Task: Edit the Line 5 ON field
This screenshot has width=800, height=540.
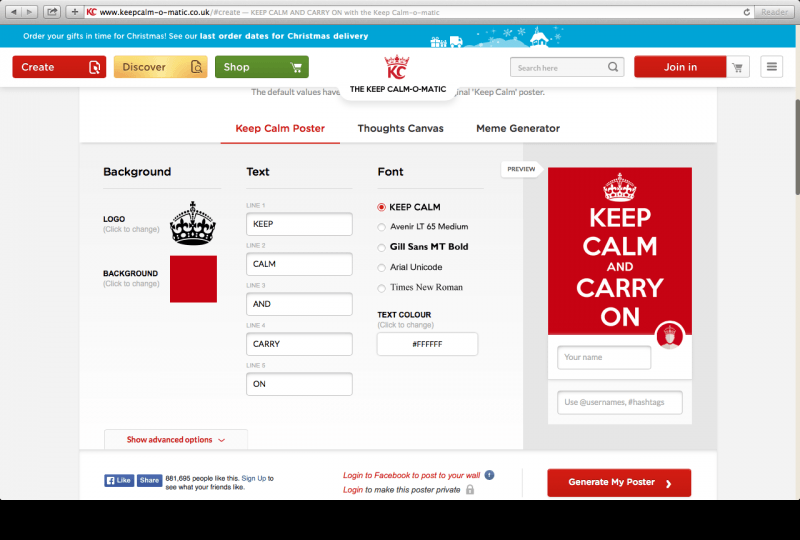Action: 299,384
